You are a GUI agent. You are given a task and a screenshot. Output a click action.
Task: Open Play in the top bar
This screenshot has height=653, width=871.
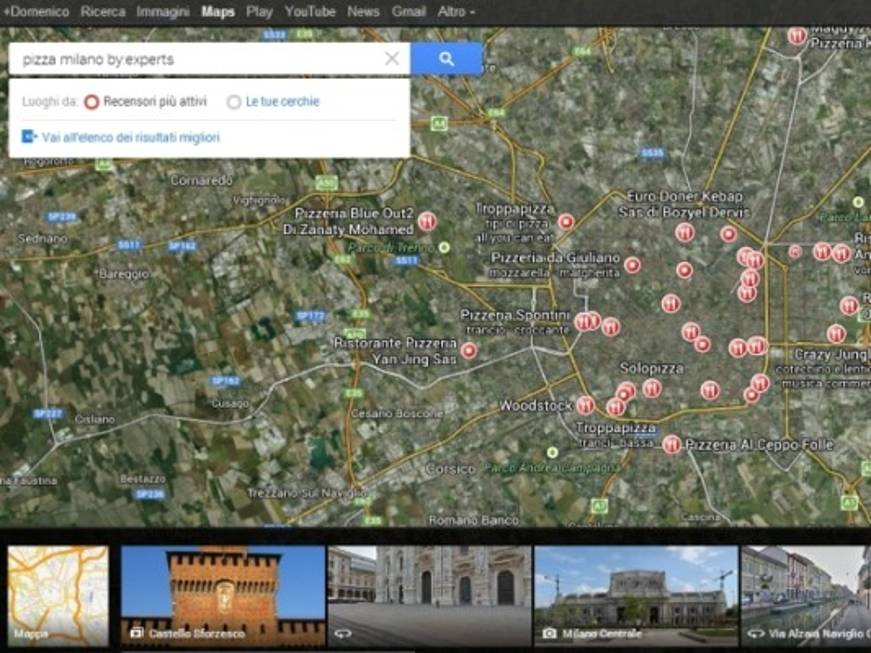tap(259, 12)
